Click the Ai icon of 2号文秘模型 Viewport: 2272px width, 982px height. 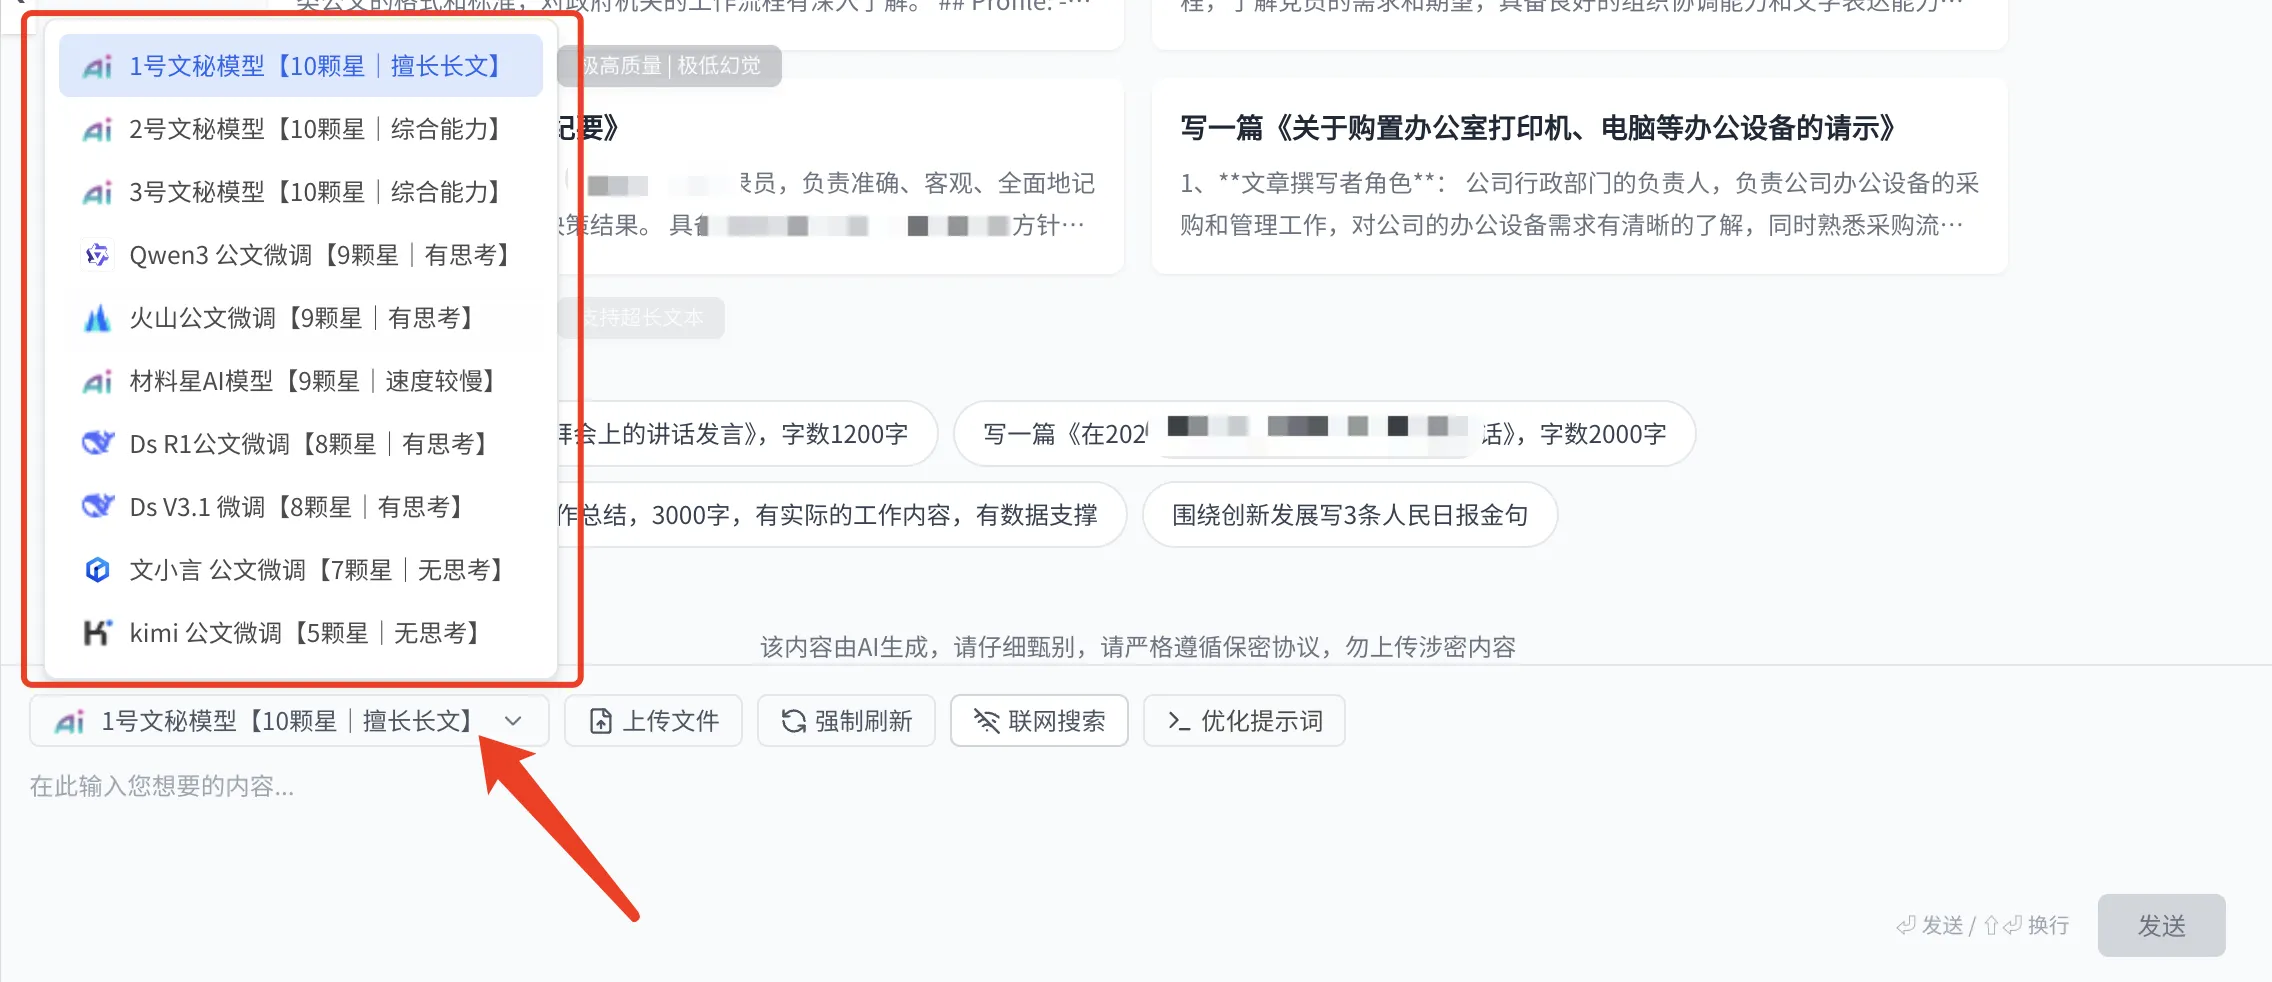coord(97,130)
